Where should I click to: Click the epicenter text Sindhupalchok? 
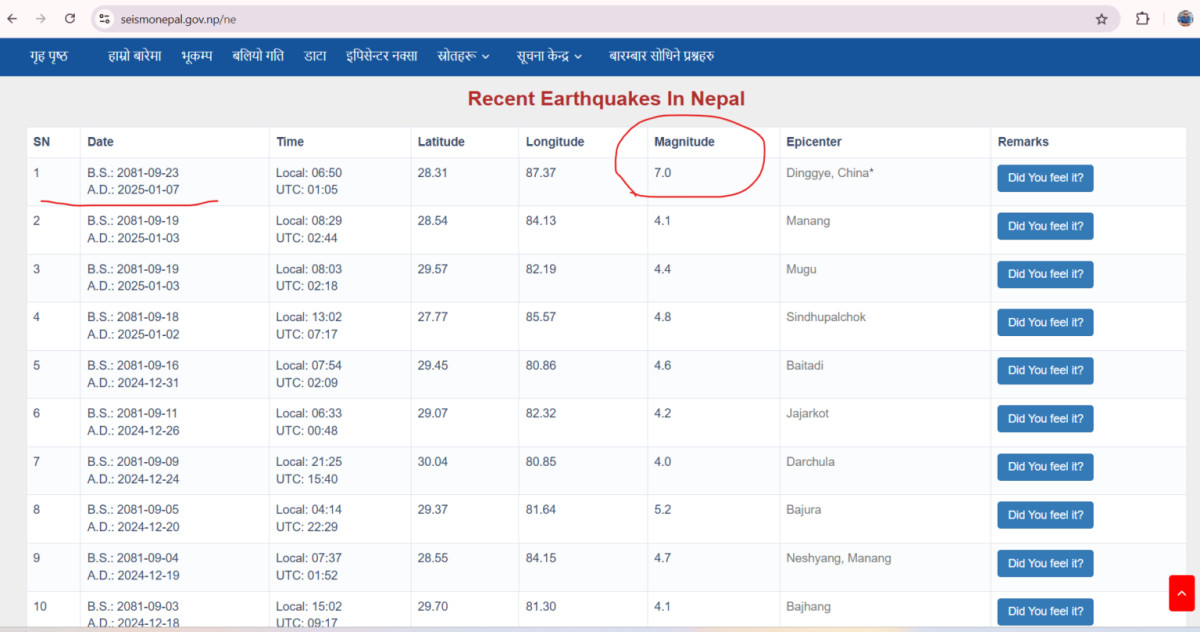point(826,317)
